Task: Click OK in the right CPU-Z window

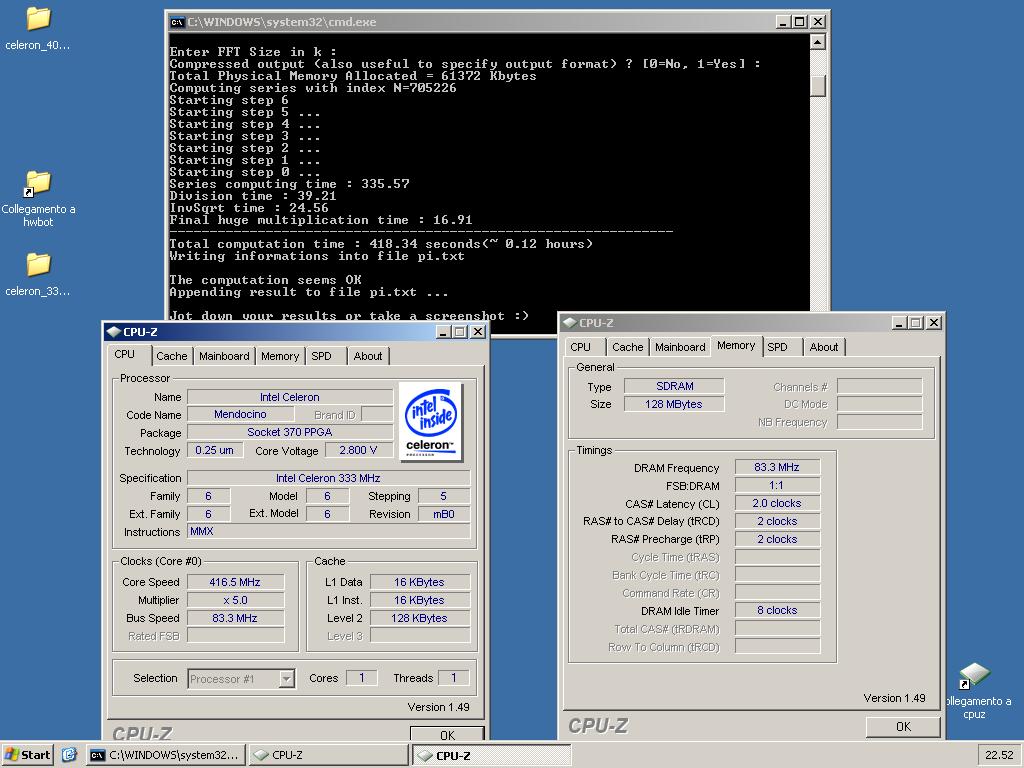Action: [x=903, y=726]
